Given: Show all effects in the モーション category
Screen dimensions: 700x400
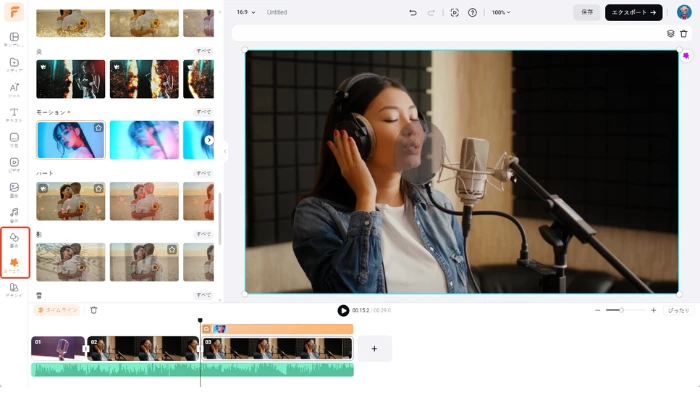Looking at the screenshot, I should [203, 112].
